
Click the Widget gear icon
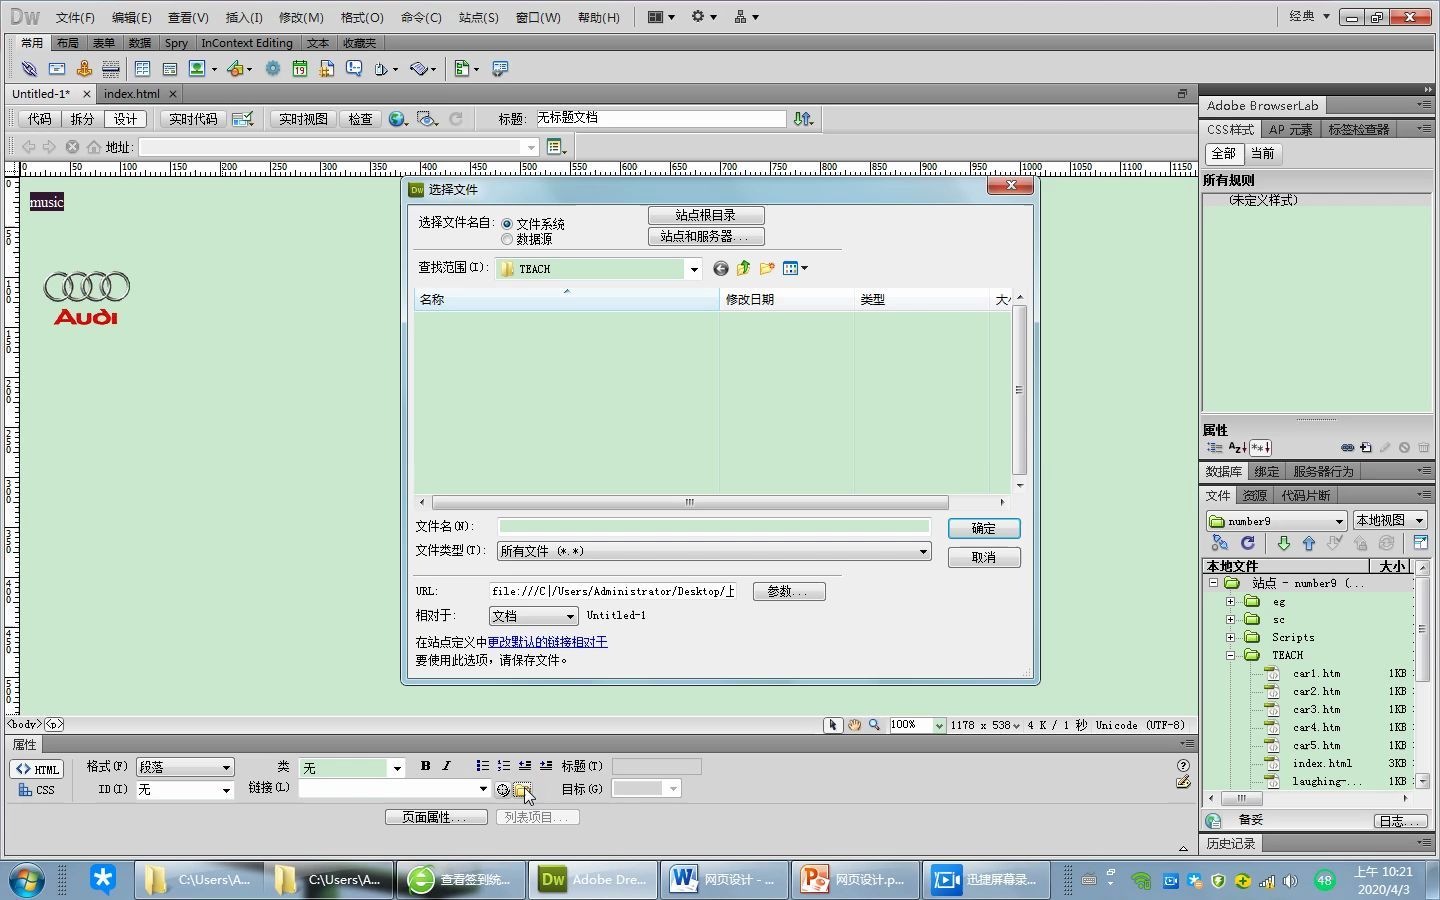click(x=272, y=69)
